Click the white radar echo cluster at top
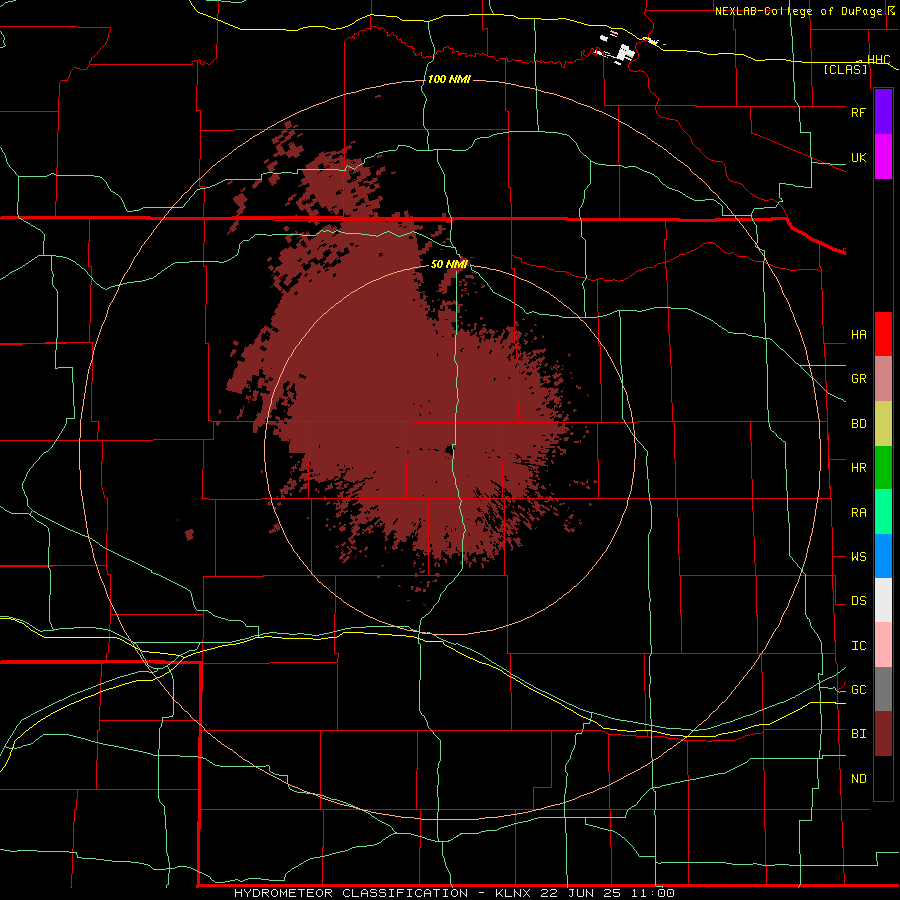This screenshot has width=900, height=900. click(x=623, y=52)
